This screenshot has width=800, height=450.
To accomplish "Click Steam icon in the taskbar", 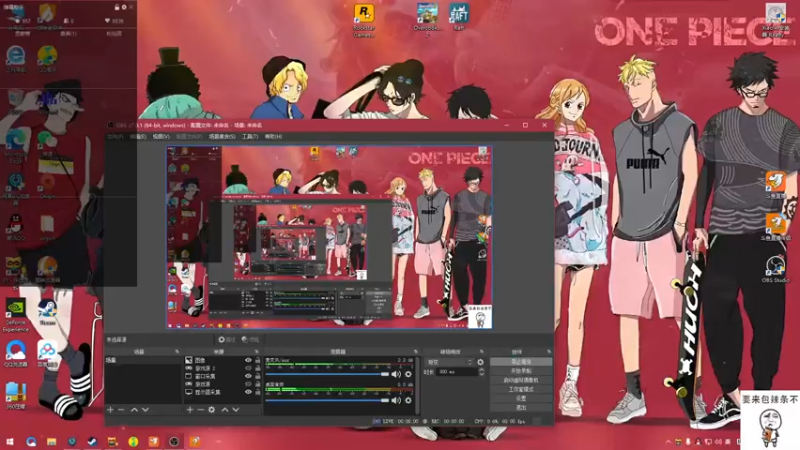I will click(92, 441).
